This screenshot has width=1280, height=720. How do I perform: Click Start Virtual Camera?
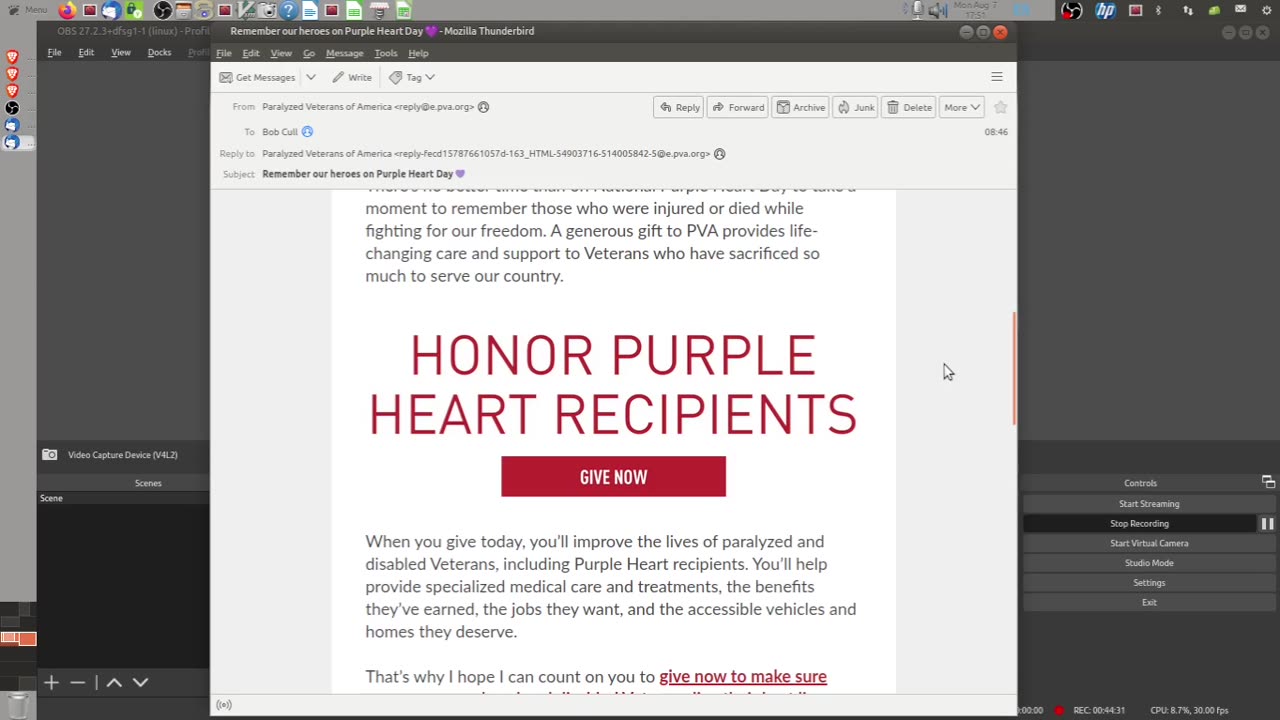point(1149,543)
